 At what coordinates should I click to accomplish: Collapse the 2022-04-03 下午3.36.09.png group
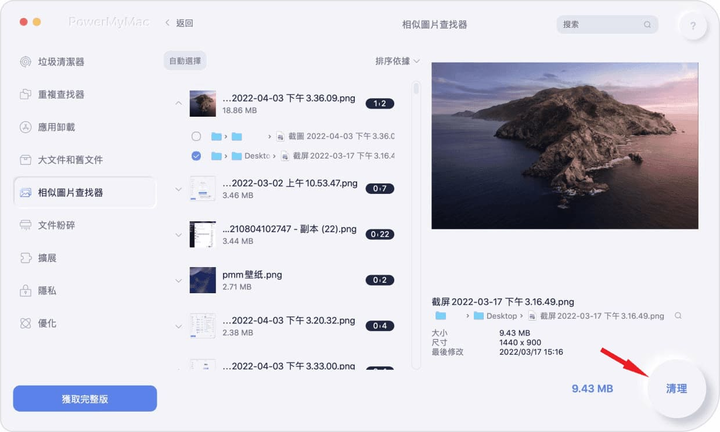tap(178, 103)
